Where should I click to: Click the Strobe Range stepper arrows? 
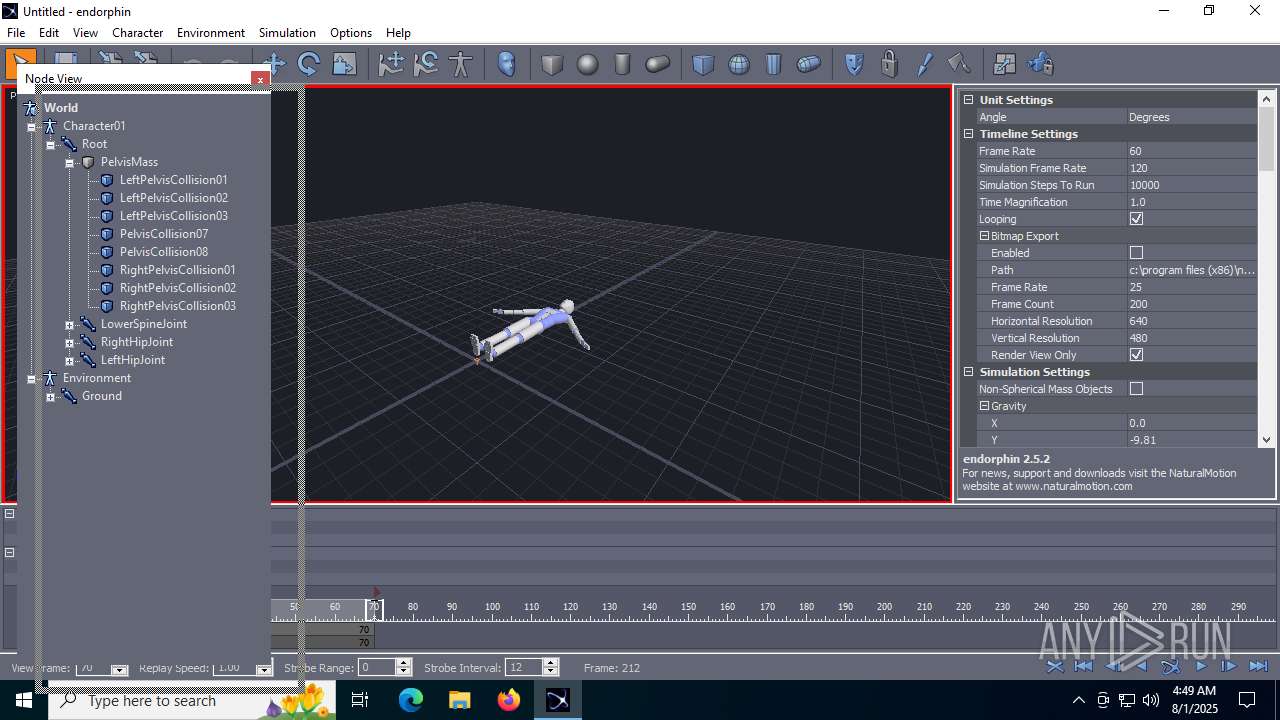[x=404, y=667]
